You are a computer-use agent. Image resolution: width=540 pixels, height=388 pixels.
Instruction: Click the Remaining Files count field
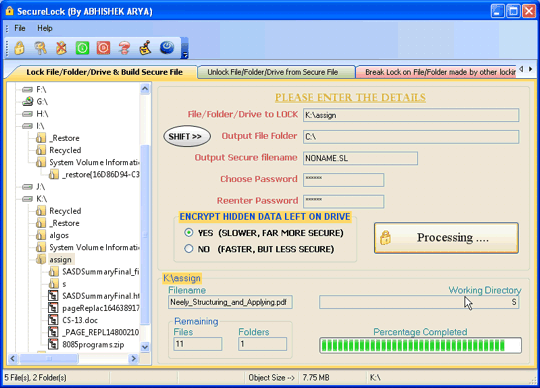click(198, 344)
